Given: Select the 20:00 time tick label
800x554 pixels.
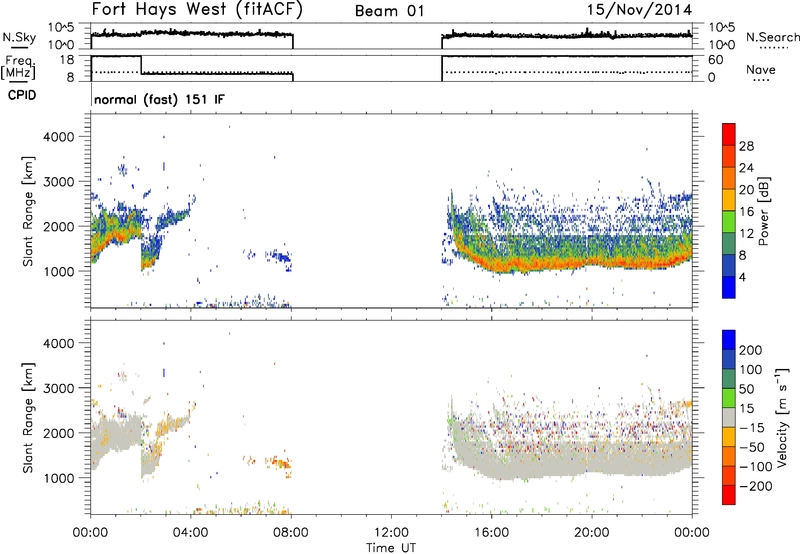Looking at the screenshot, I should (x=591, y=533).
